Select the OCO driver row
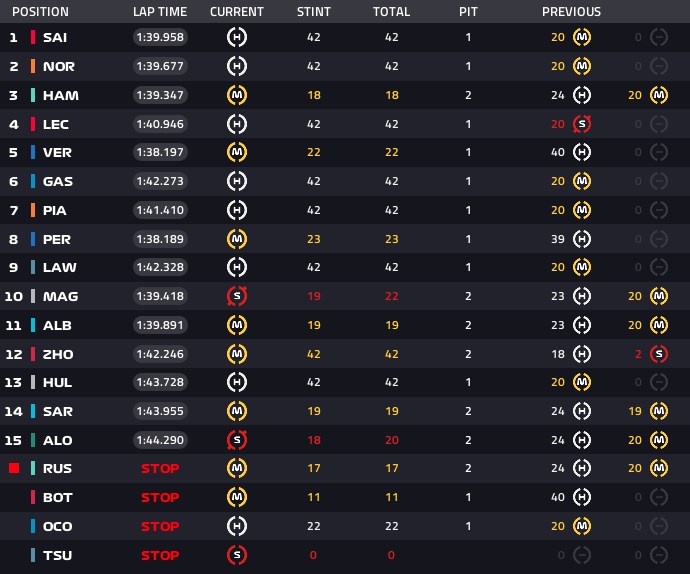Screen dimensions: 690x574 345,526
